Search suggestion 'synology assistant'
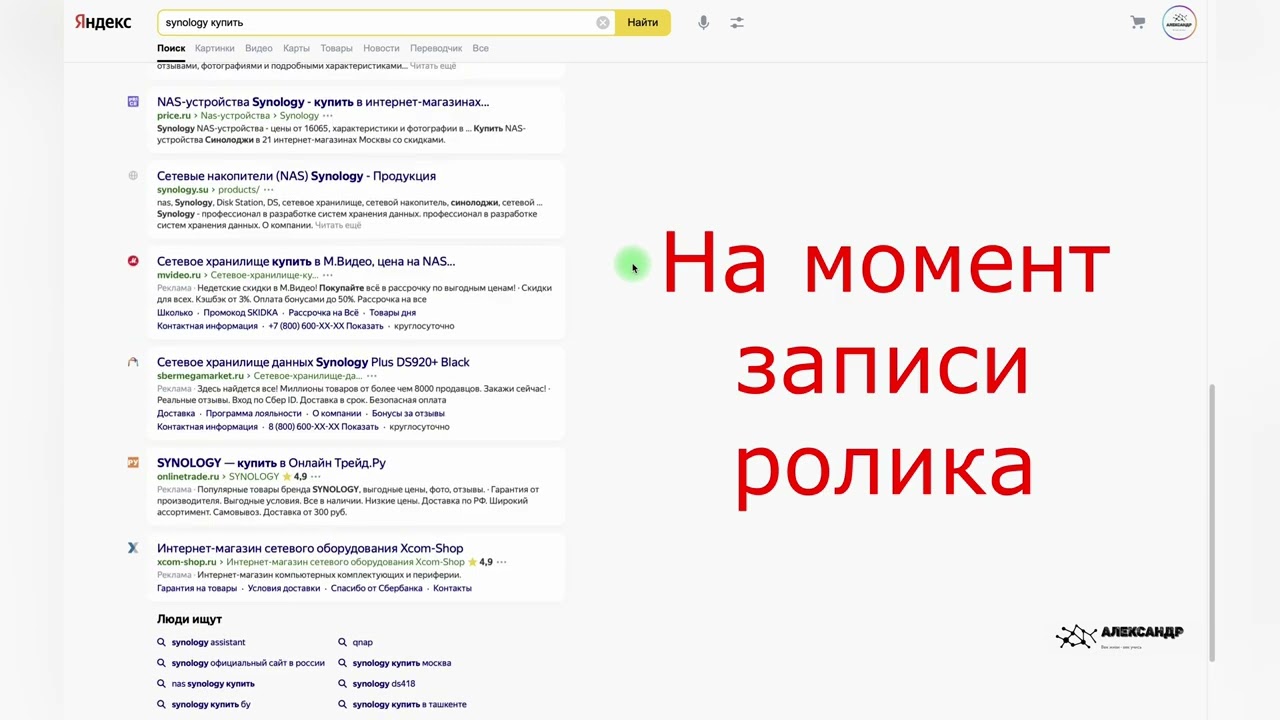 tap(208, 642)
